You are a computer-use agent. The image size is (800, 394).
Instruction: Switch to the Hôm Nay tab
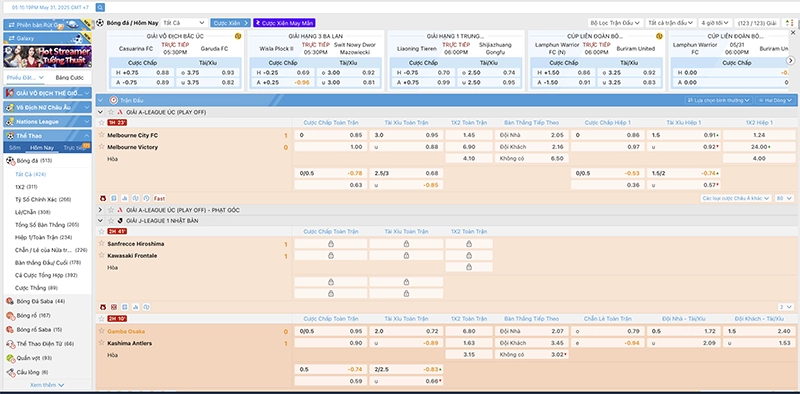click(x=42, y=147)
